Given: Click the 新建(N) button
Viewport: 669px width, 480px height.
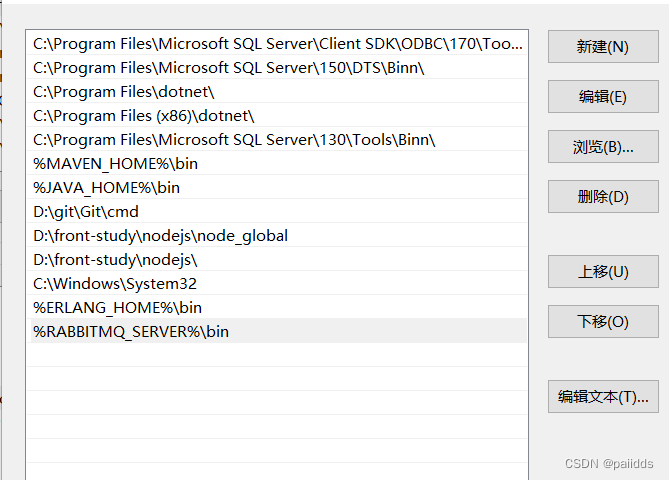Looking at the screenshot, I should [603, 47].
